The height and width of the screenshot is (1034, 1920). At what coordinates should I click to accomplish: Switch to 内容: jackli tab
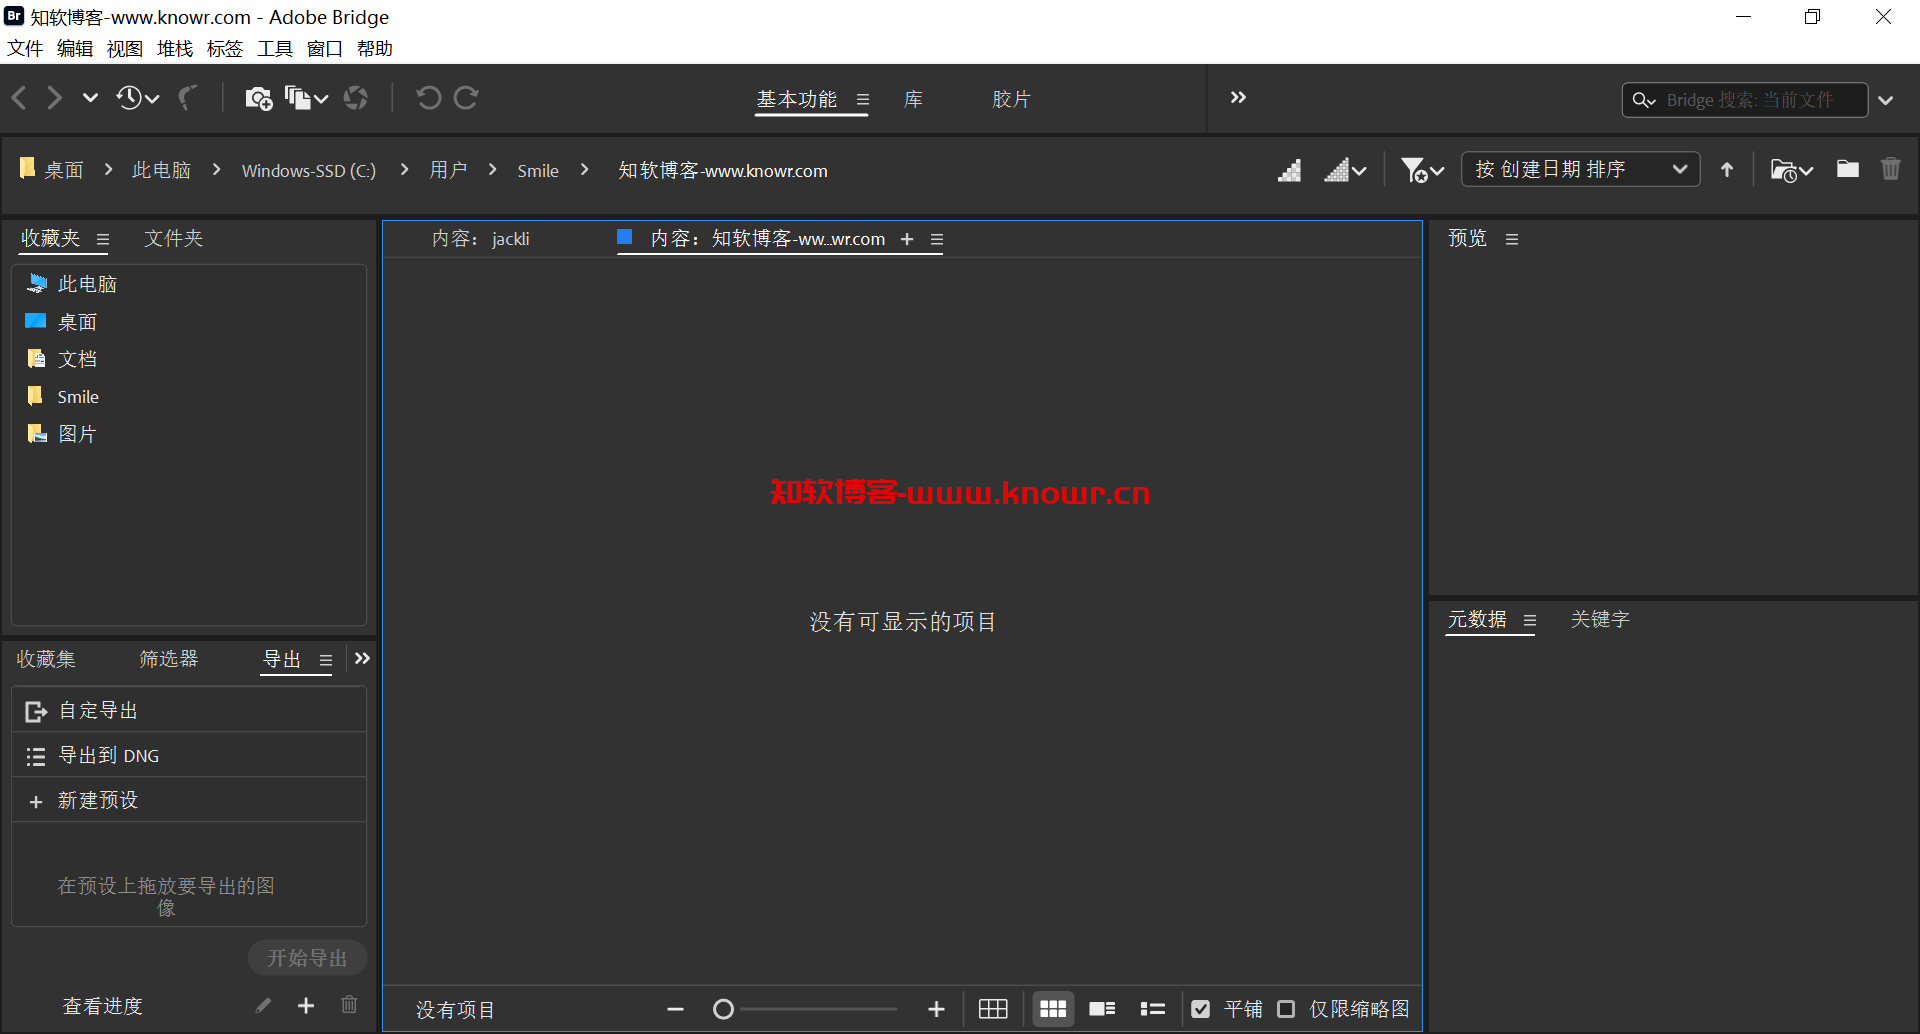pyautogui.click(x=480, y=239)
